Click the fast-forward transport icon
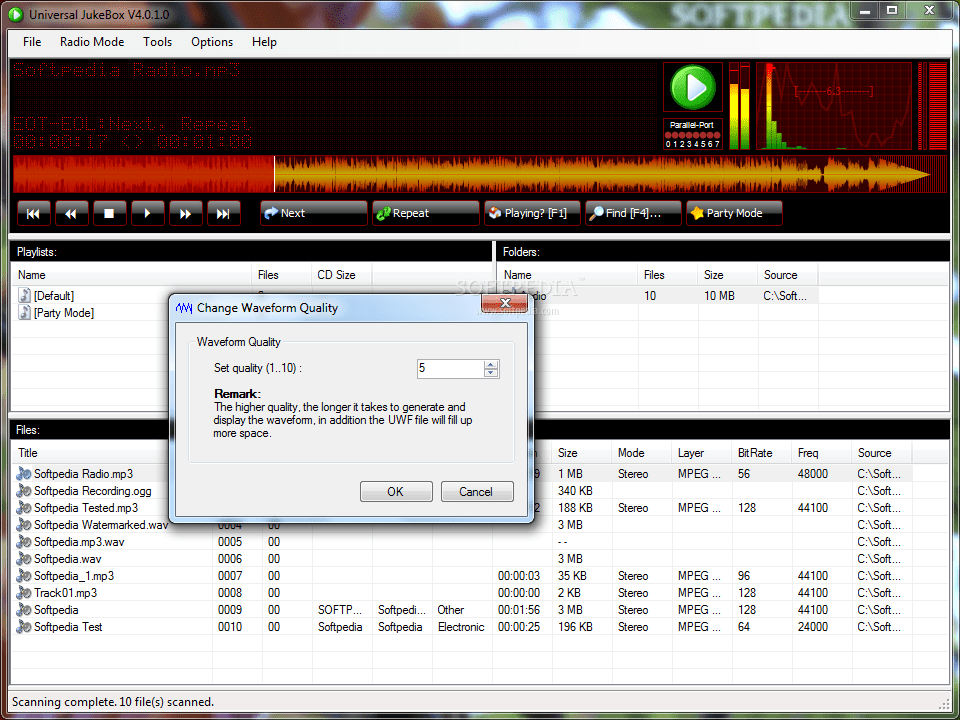Image resolution: width=960 pixels, height=720 pixels. (186, 212)
